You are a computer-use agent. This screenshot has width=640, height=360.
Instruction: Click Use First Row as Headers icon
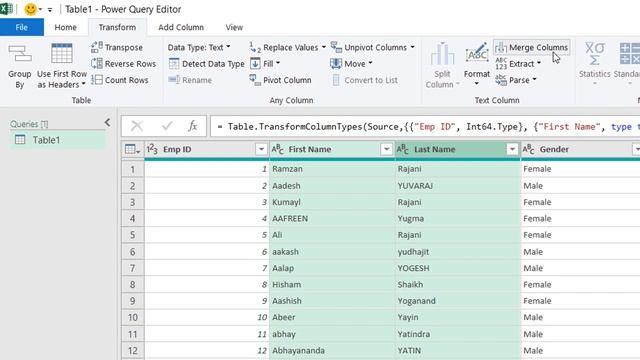click(x=62, y=54)
